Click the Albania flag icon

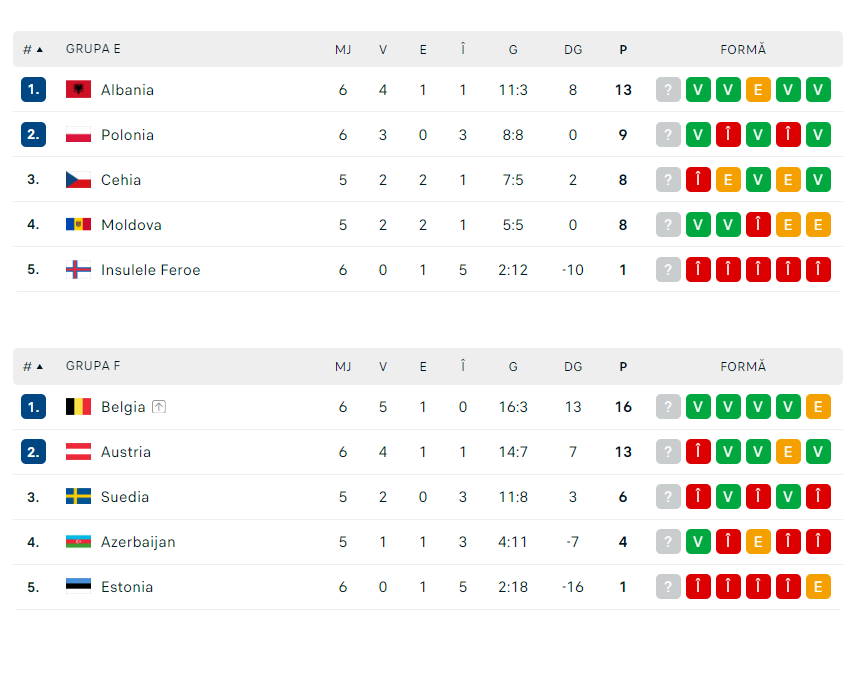coord(76,89)
